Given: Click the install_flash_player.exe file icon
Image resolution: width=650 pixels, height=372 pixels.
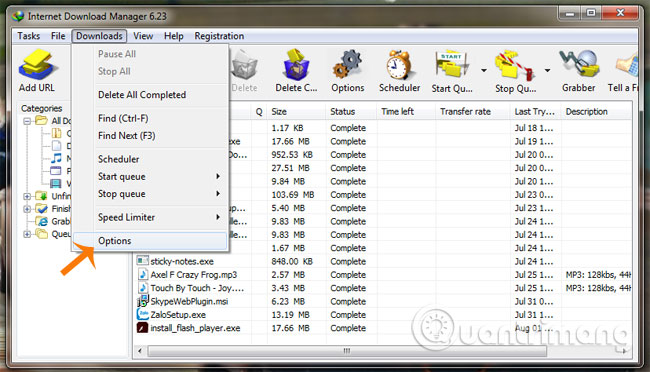Looking at the screenshot, I should pos(142,328).
